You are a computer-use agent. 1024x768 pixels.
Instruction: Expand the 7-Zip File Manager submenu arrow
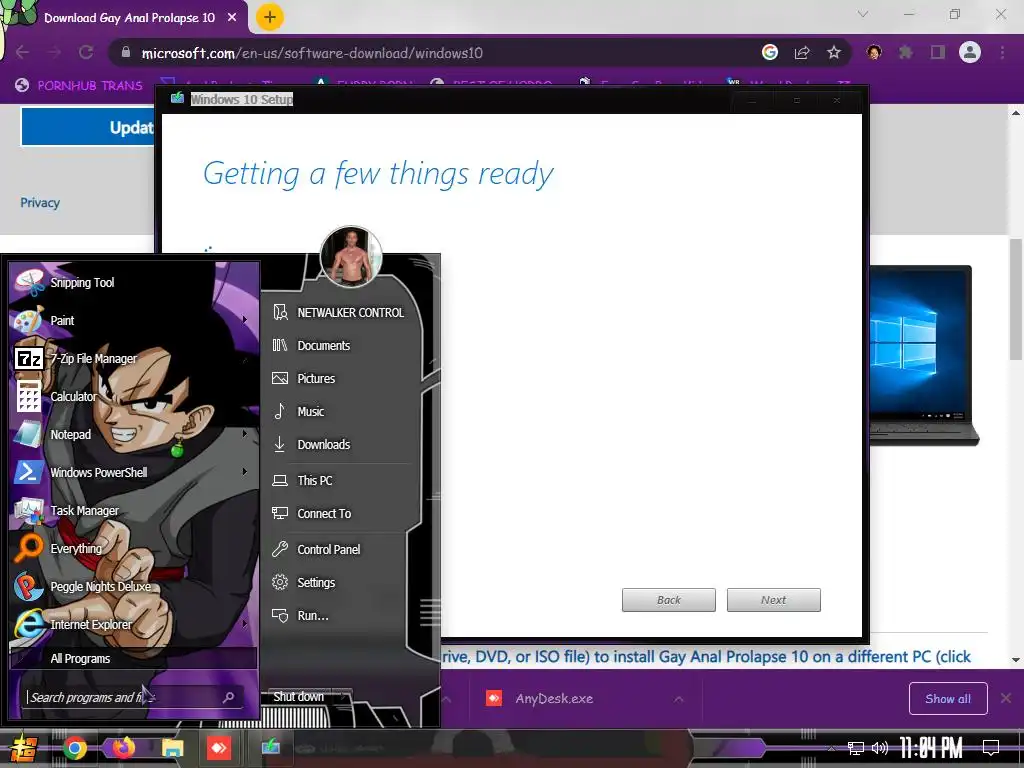point(245,359)
